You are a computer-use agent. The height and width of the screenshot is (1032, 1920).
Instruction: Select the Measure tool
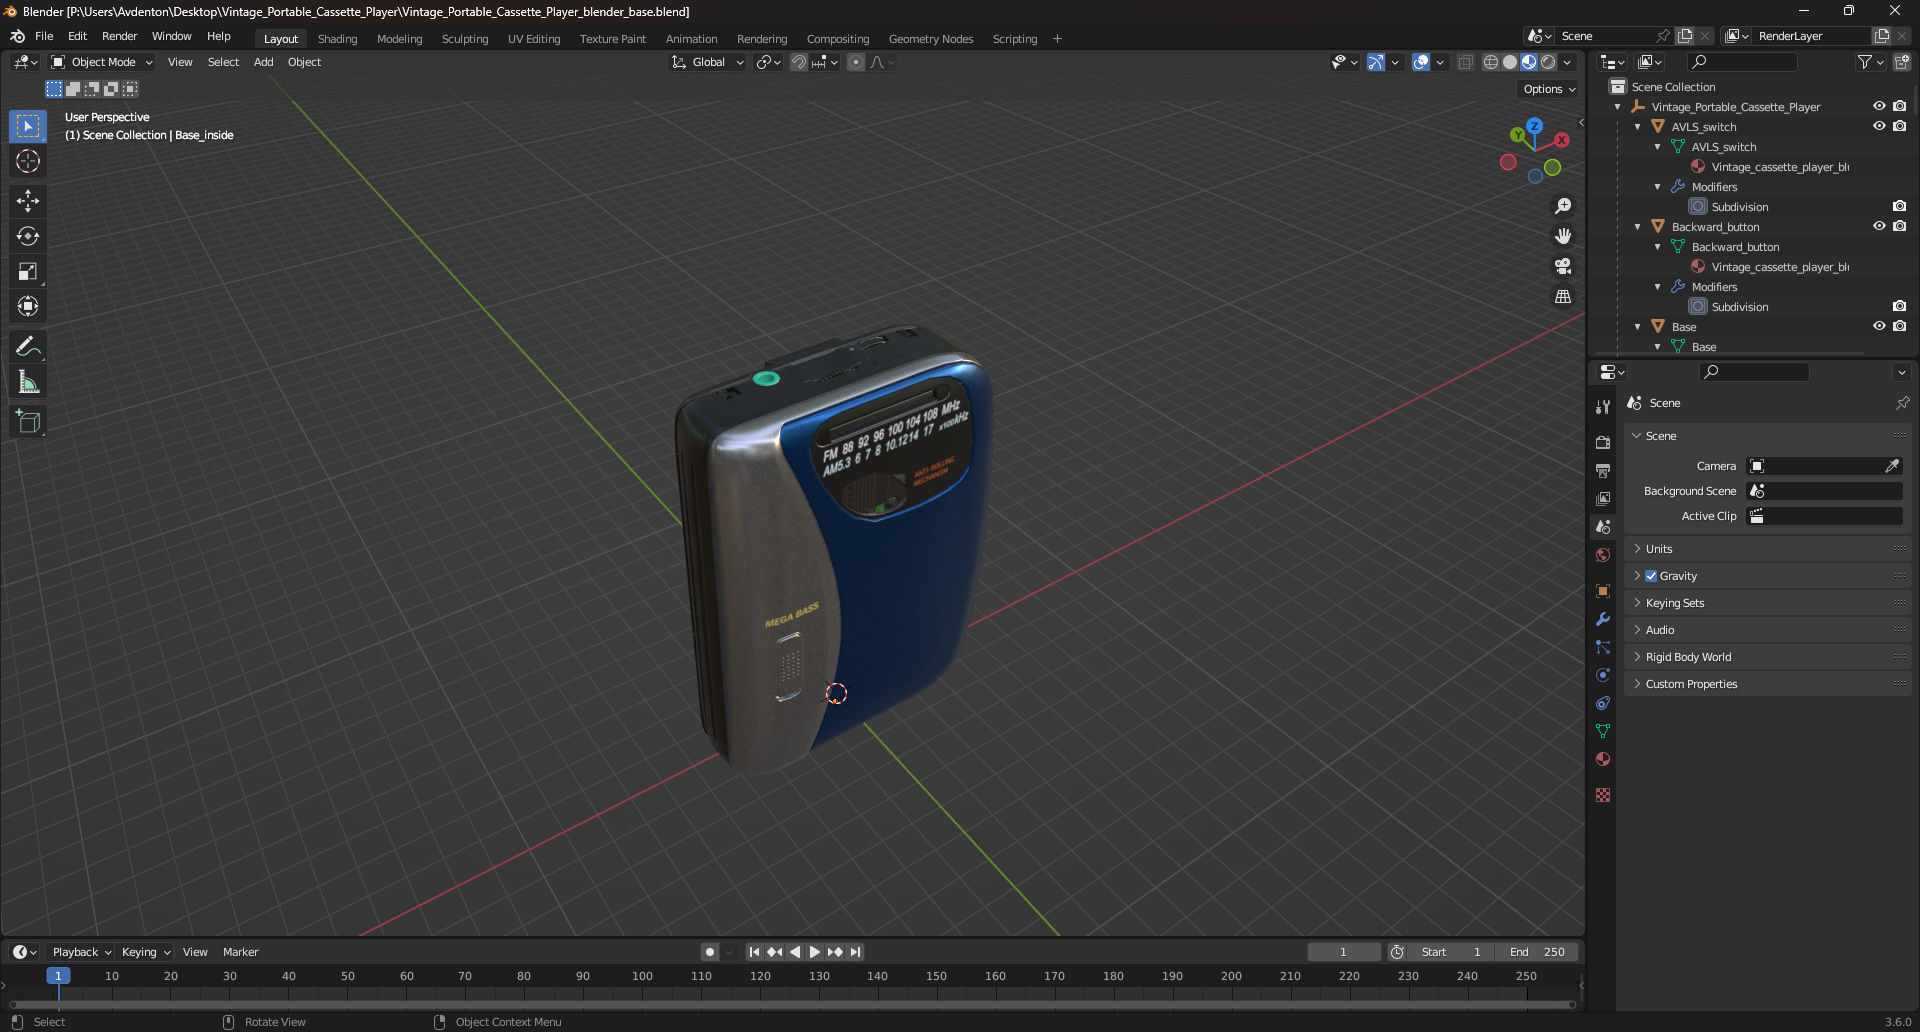click(28, 382)
